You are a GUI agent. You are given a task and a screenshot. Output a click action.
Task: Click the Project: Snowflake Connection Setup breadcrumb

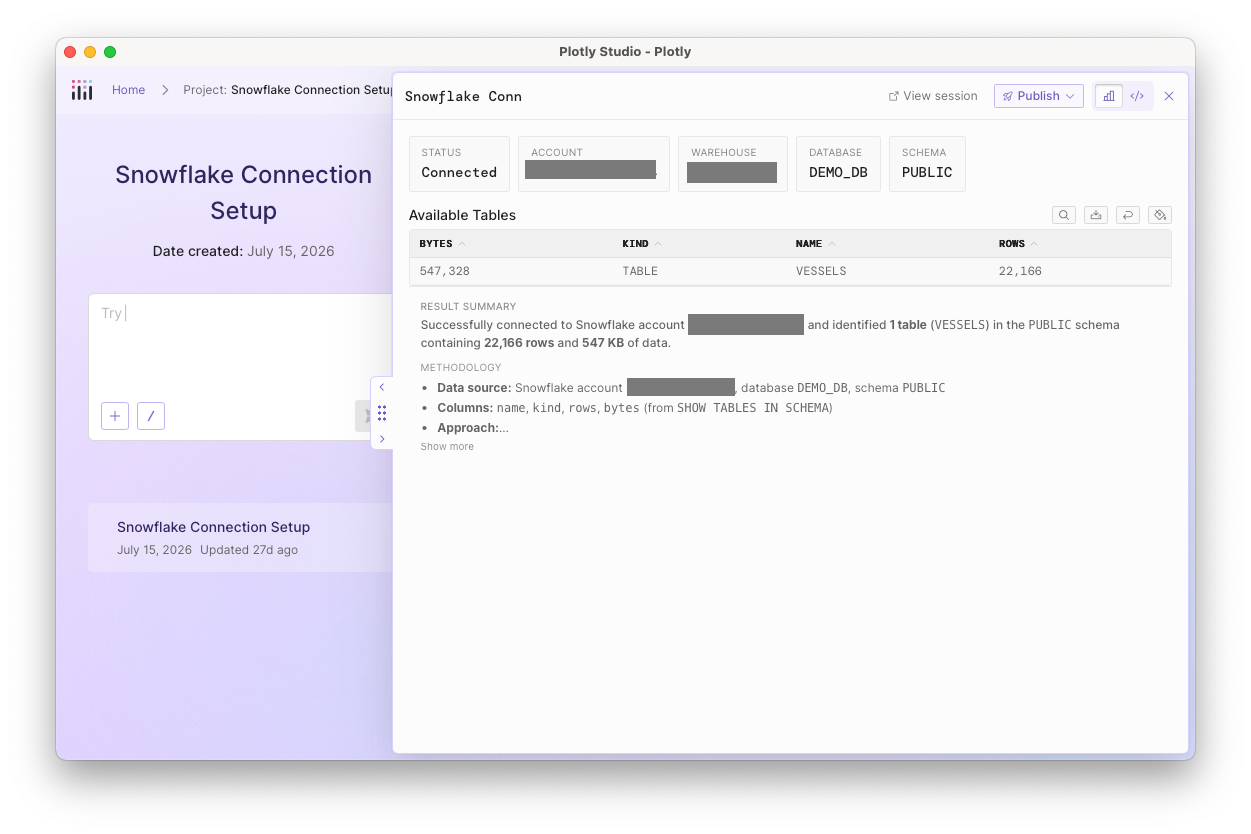[288, 90]
